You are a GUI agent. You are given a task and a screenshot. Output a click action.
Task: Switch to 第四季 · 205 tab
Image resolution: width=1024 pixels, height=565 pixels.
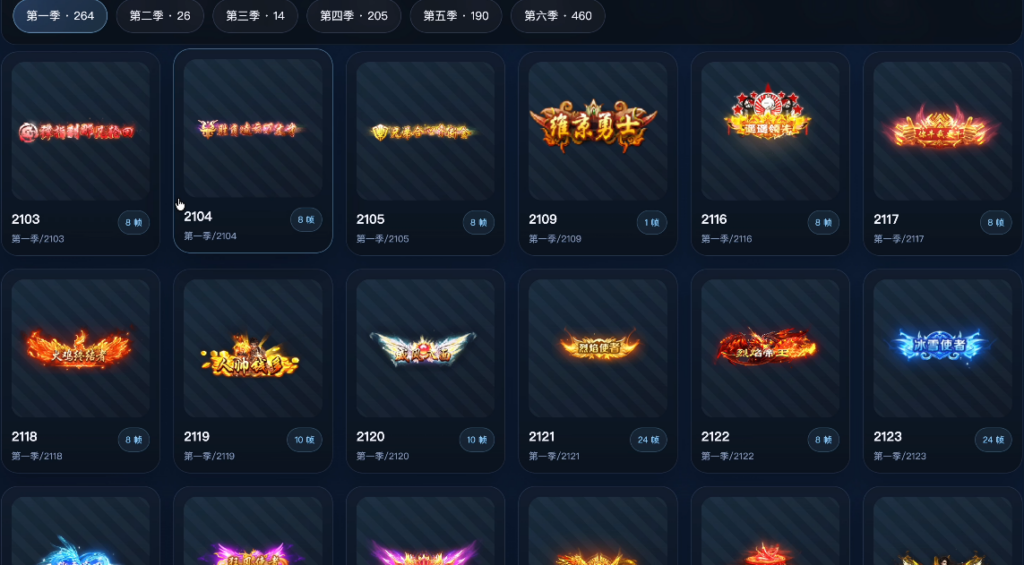point(354,16)
